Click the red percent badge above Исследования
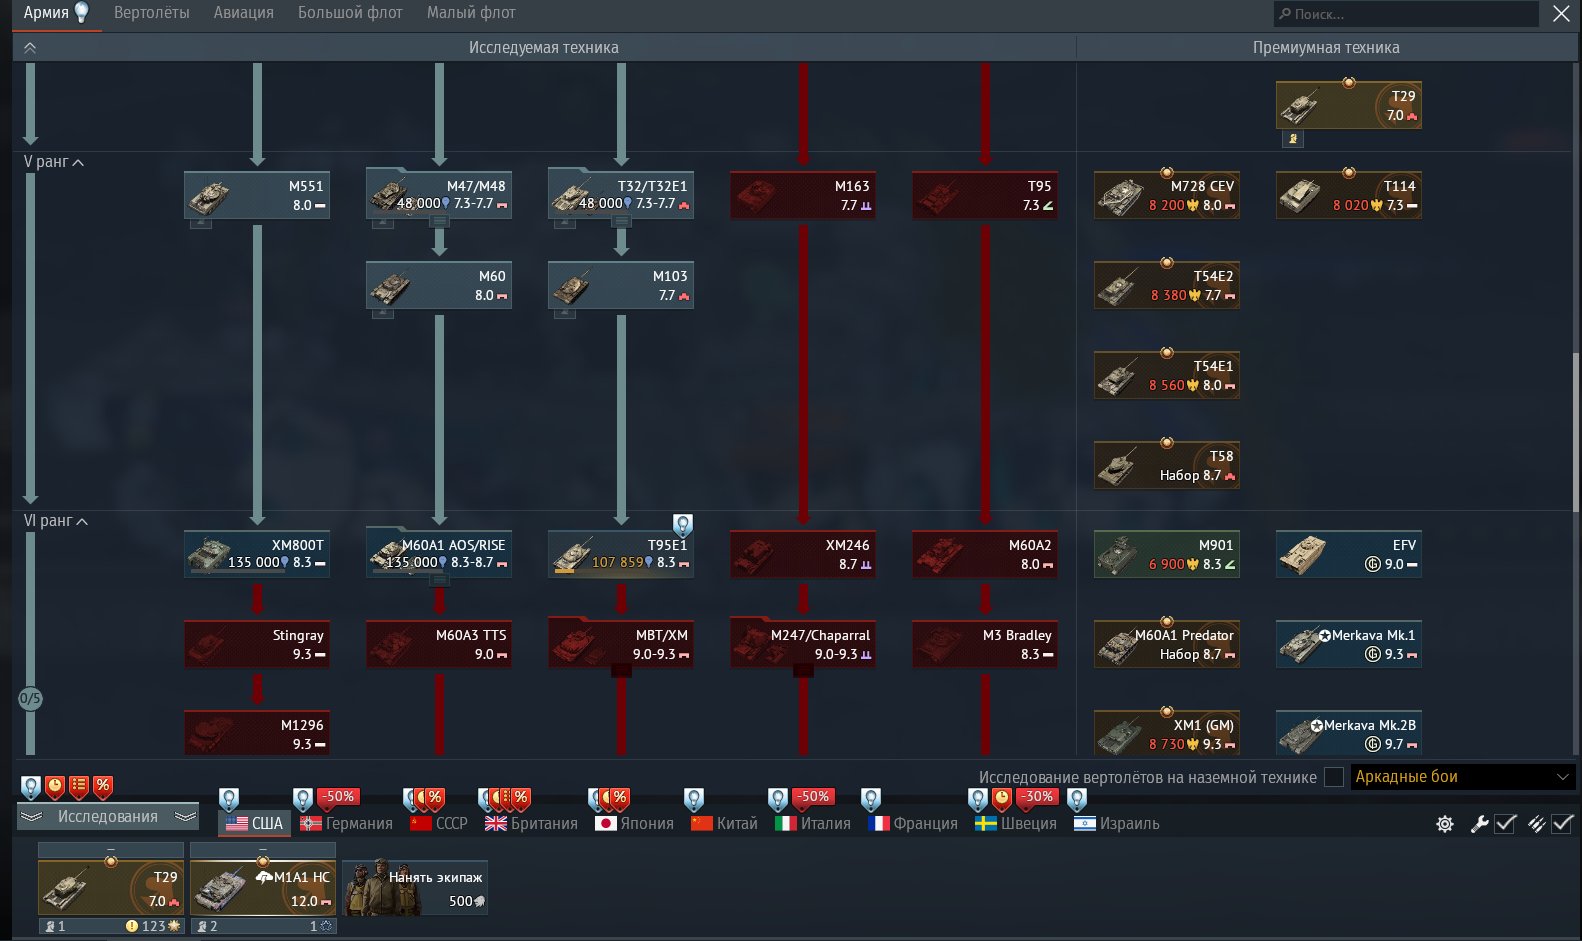The width and height of the screenshot is (1582, 941). 103,787
